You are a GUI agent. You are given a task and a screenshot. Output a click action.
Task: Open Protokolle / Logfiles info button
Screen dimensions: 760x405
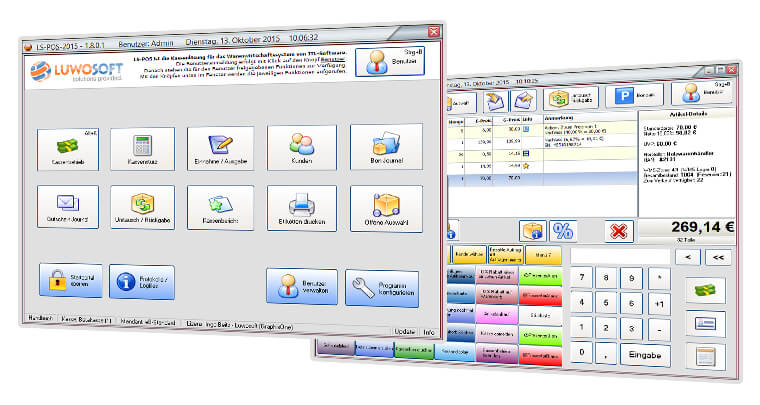click(x=141, y=282)
